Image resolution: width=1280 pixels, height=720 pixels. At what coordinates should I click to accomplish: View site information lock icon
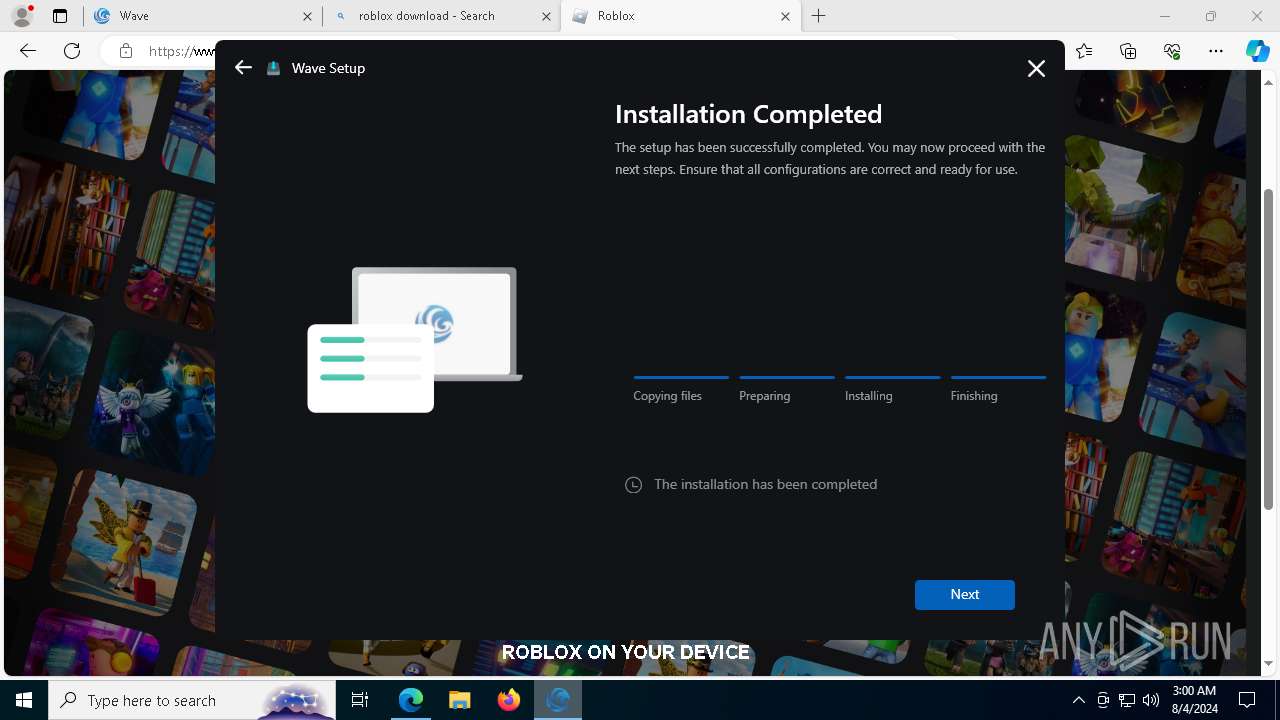(x=126, y=51)
